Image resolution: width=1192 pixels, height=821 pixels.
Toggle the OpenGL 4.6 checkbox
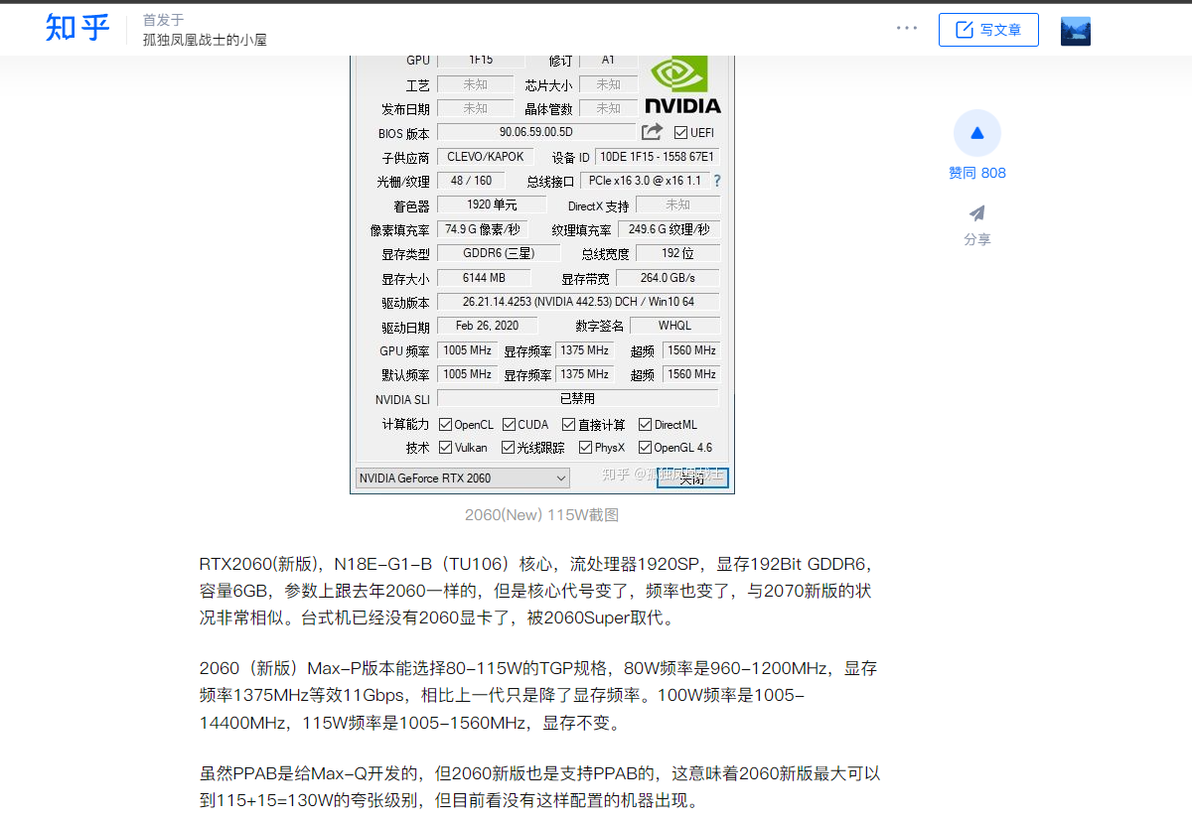pyautogui.click(x=645, y=448)
